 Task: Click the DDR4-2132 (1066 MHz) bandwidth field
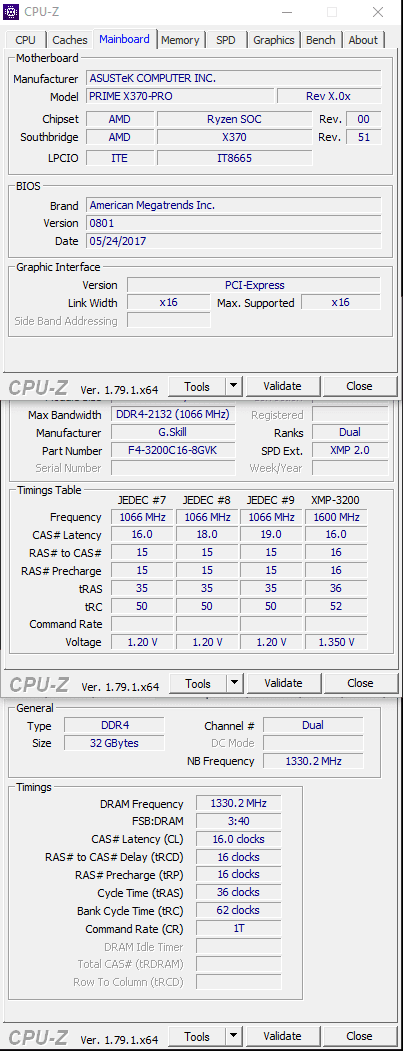[x=173, y=415]
